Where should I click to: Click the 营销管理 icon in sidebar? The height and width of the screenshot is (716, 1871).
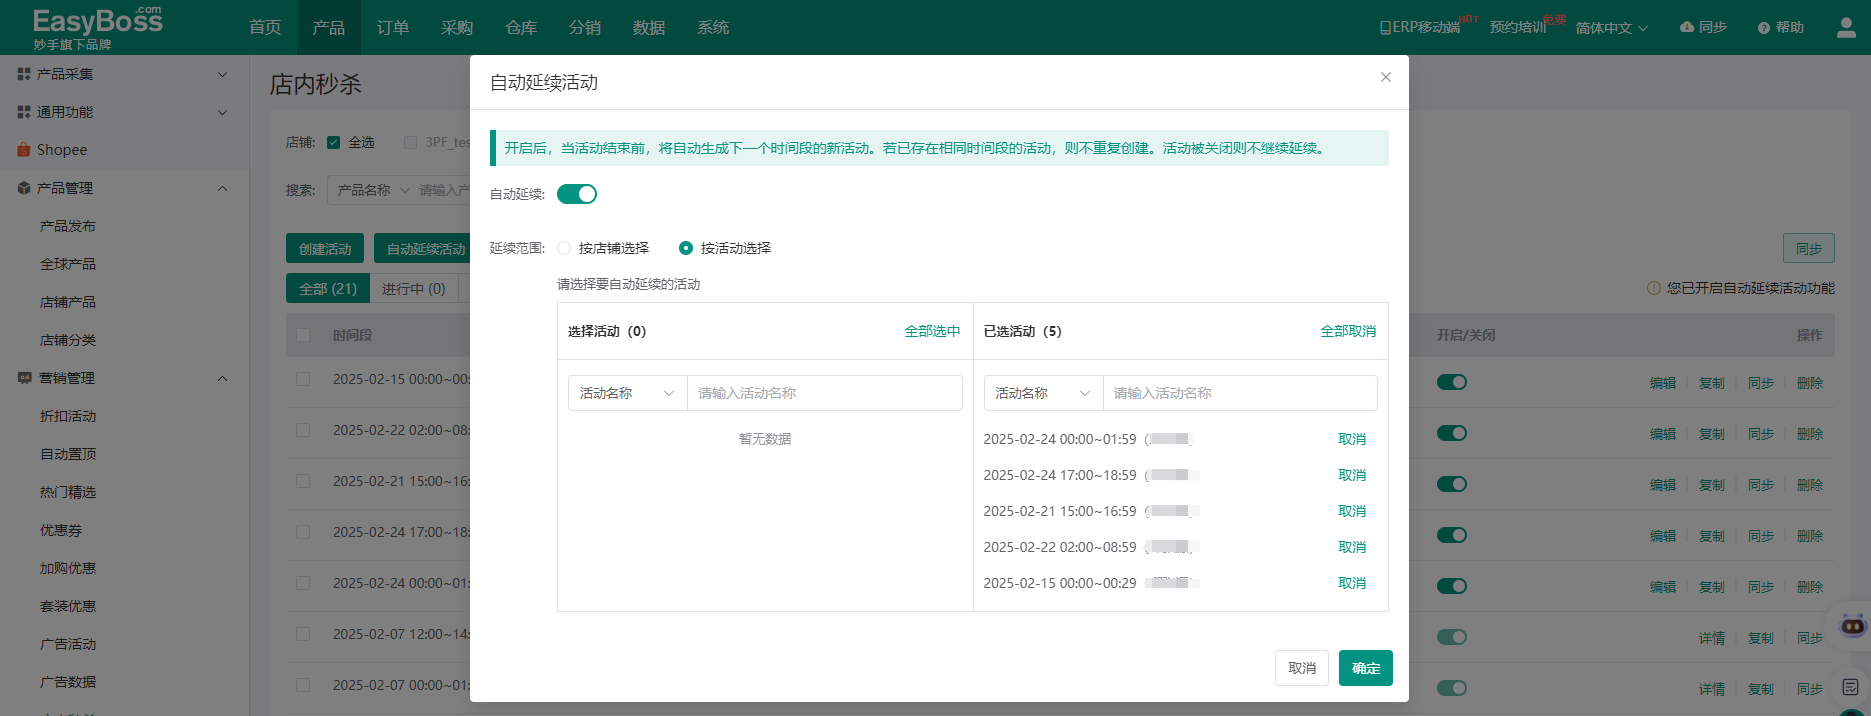pyautogui.click(x=24, y=378)
